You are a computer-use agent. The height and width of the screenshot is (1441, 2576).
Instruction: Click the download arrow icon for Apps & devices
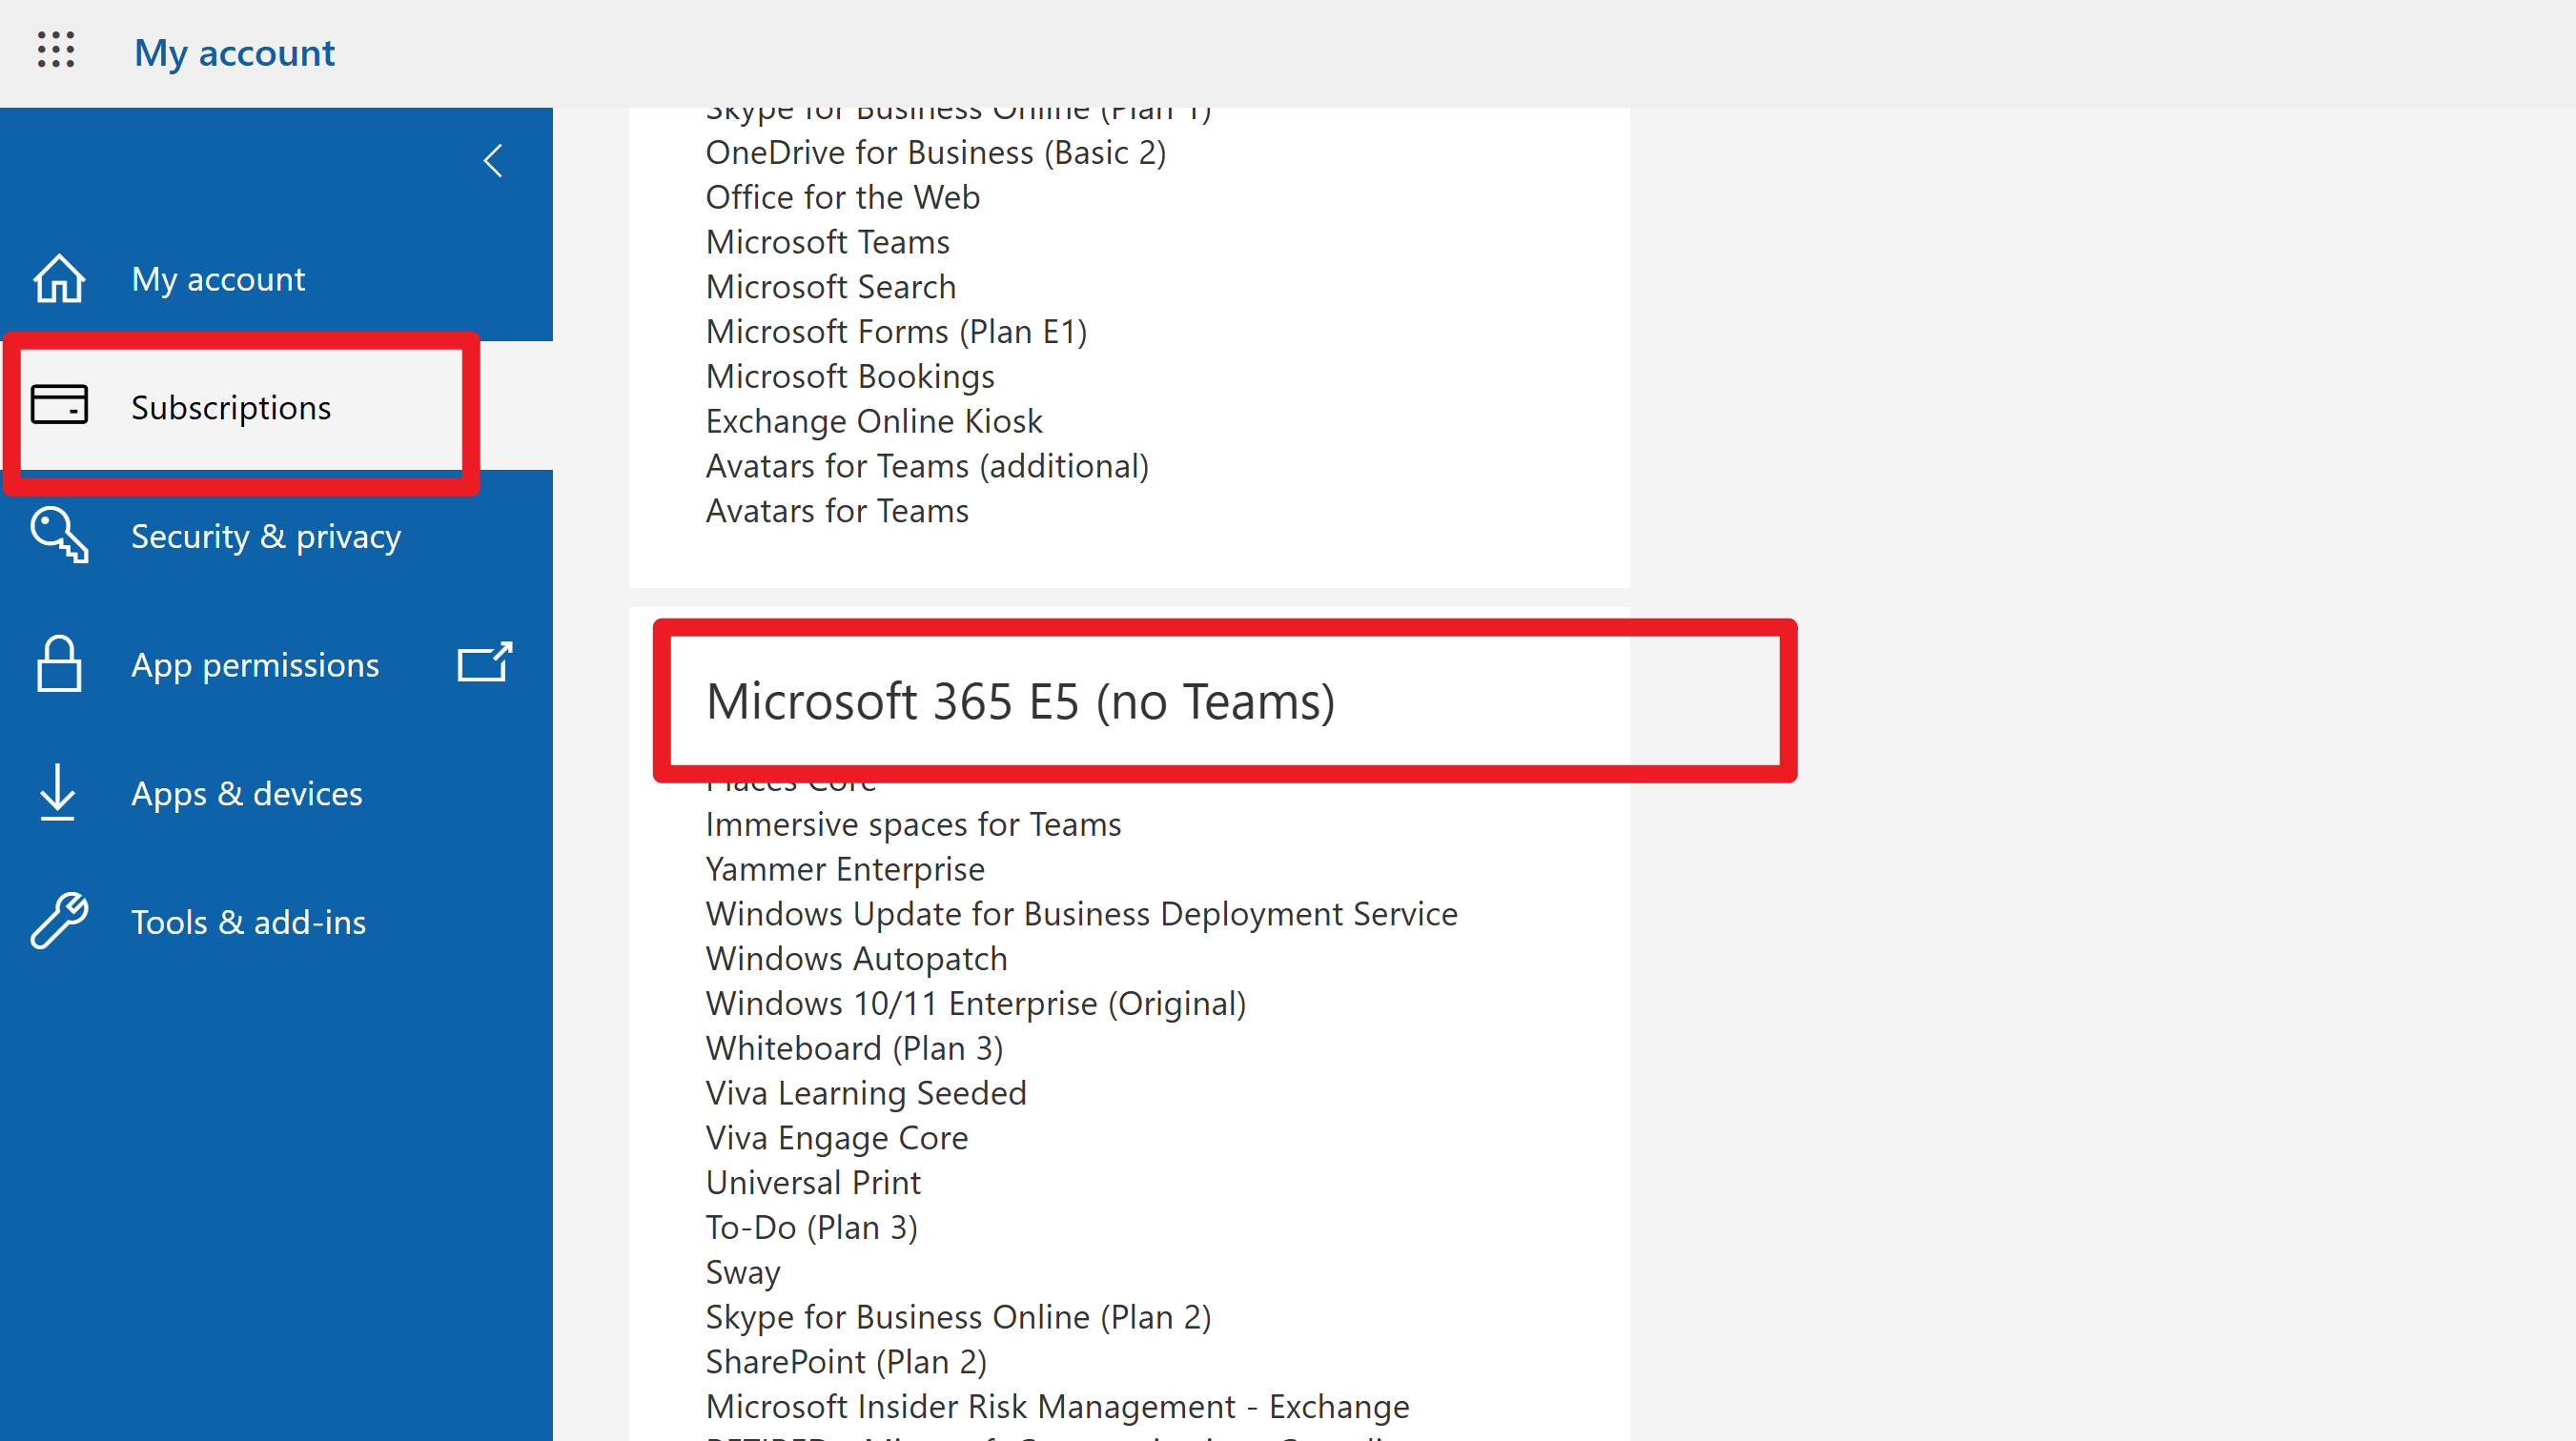tap(58, 792)
